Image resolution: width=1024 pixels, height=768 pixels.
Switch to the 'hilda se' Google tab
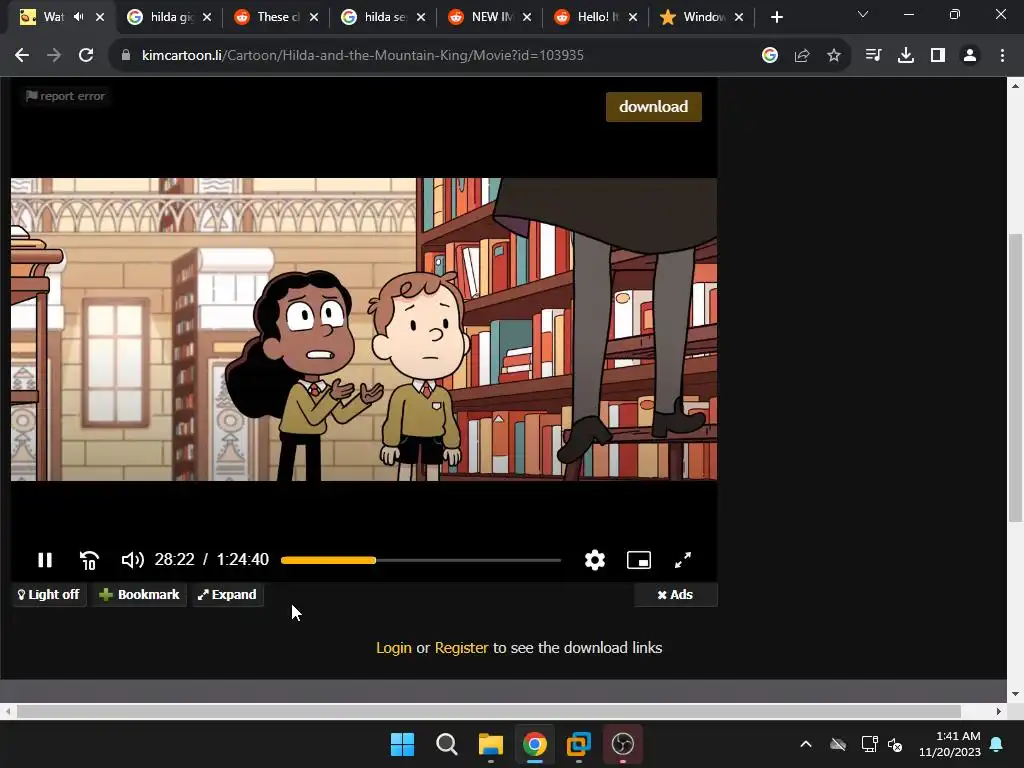[x=385, y=17]
